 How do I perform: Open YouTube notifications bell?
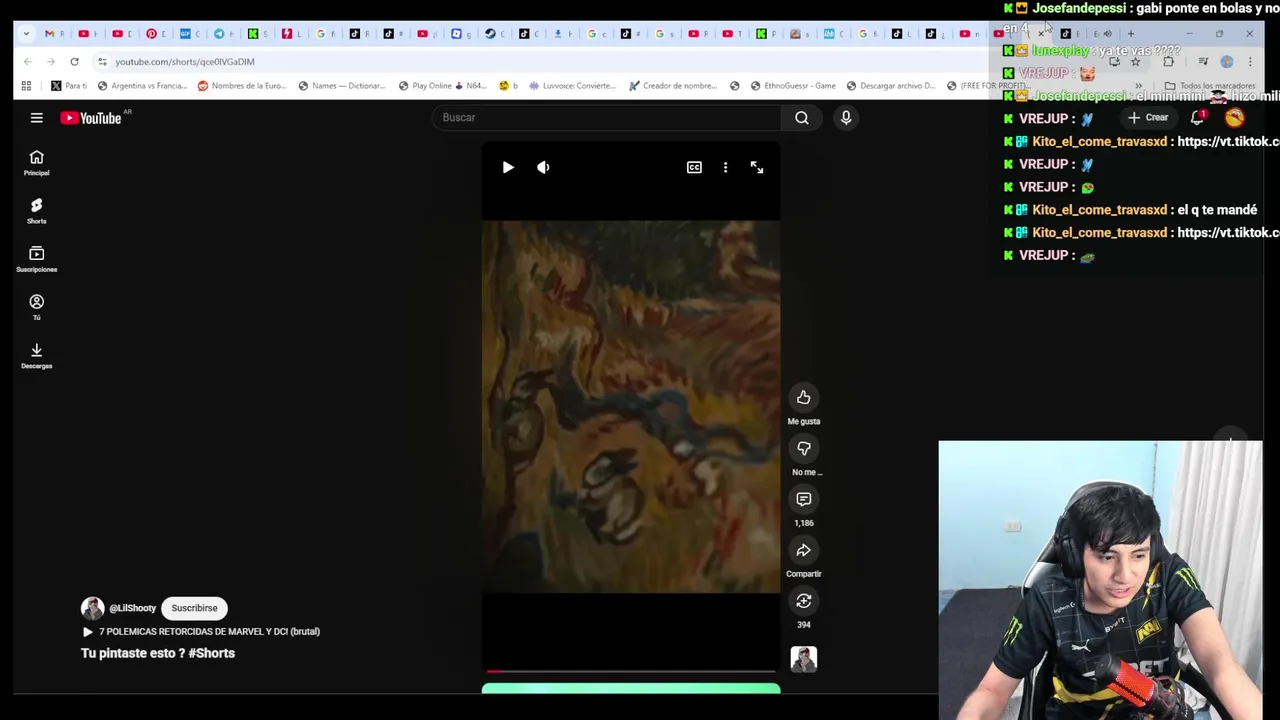tap(1197, 118)
